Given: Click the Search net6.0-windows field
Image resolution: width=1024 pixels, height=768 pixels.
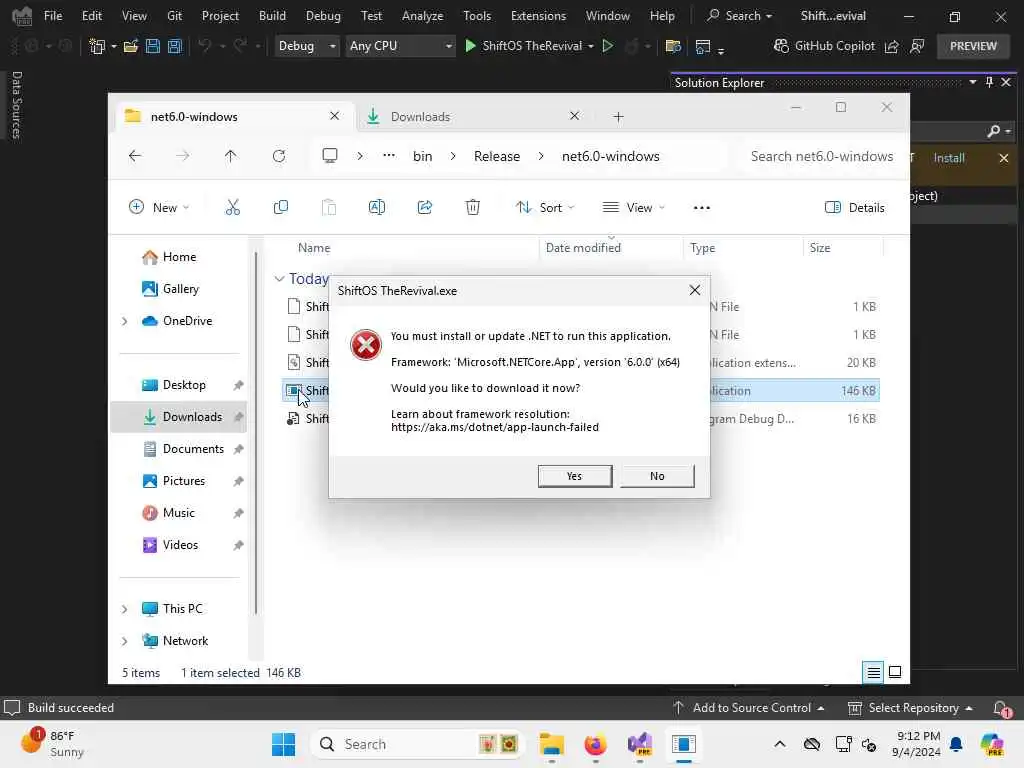Looking at the screenshot, I should (822, 156).
